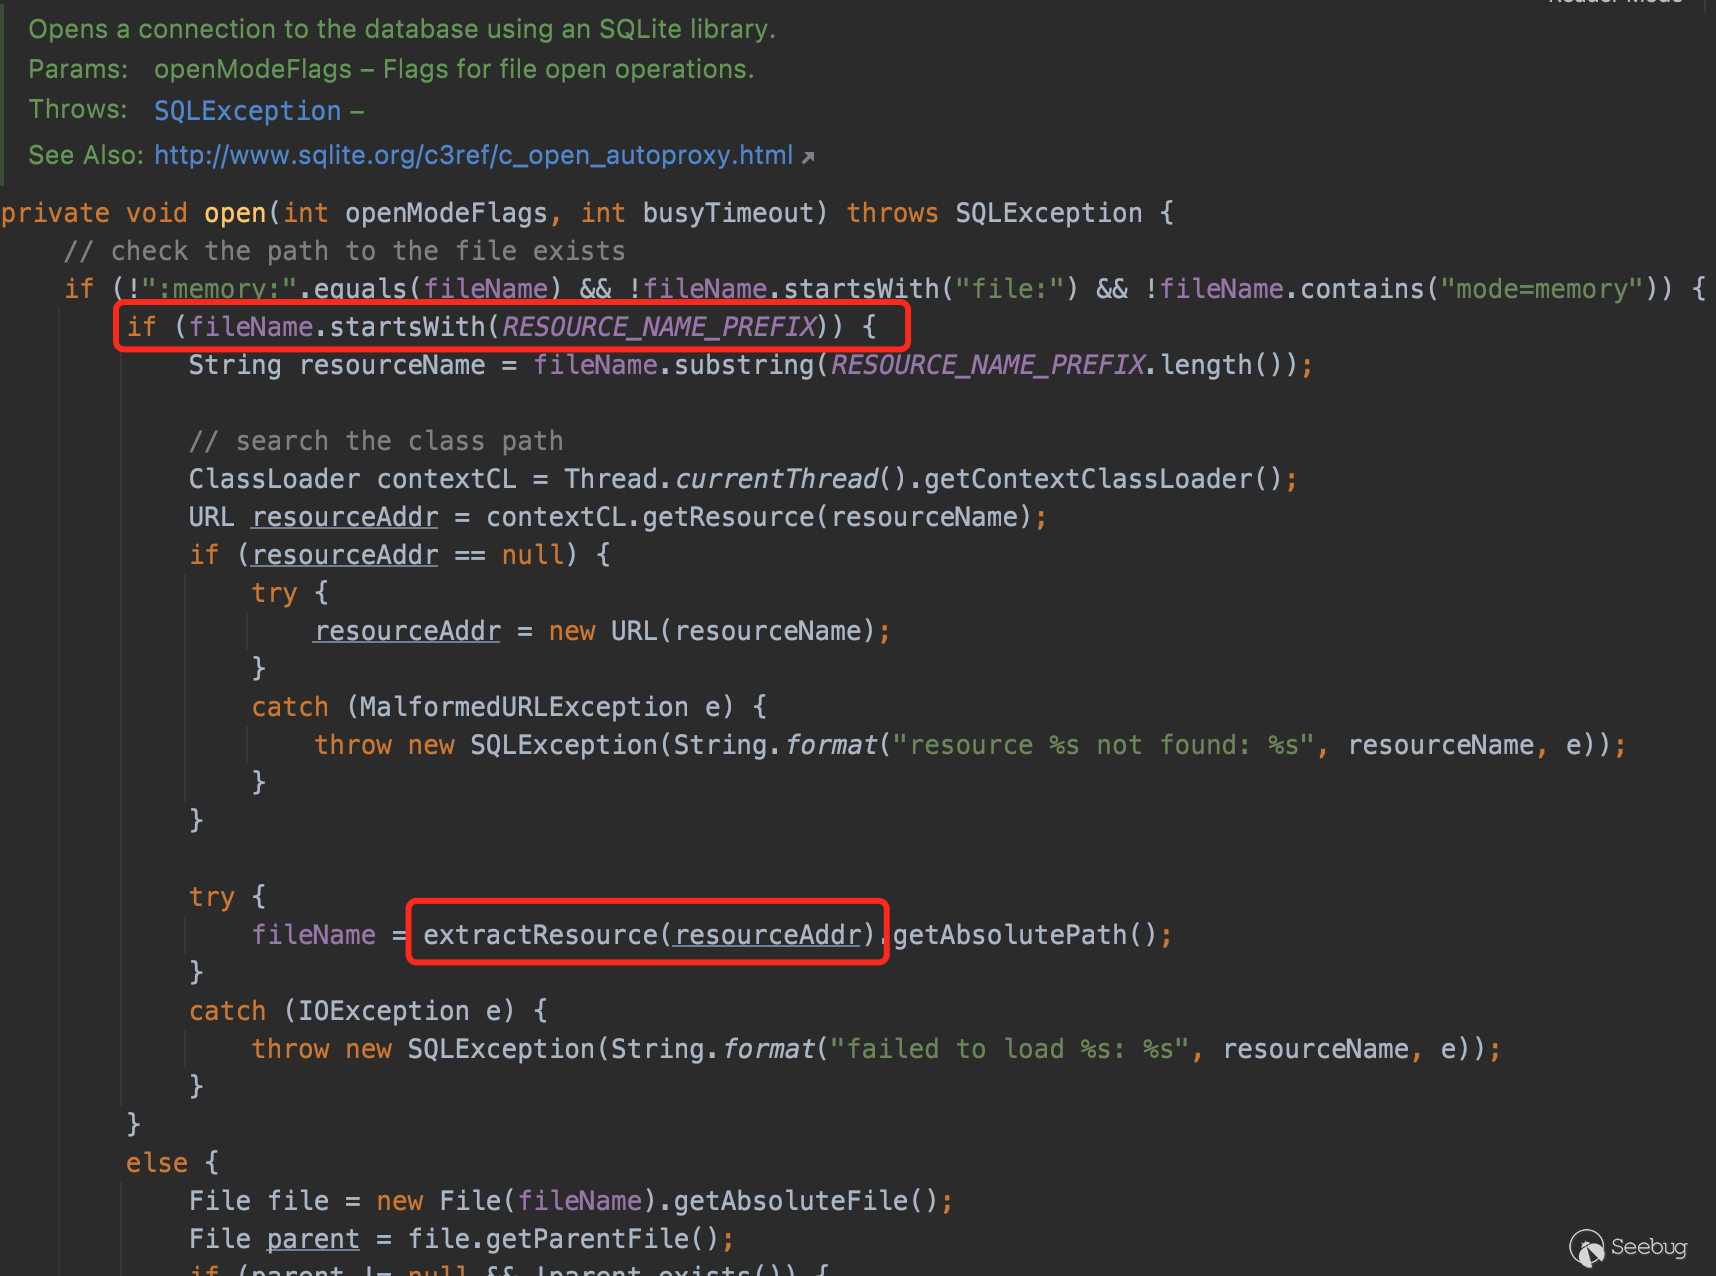Click 'URL' in the 'new URL(resourceName)' expression

coord(634,631)
